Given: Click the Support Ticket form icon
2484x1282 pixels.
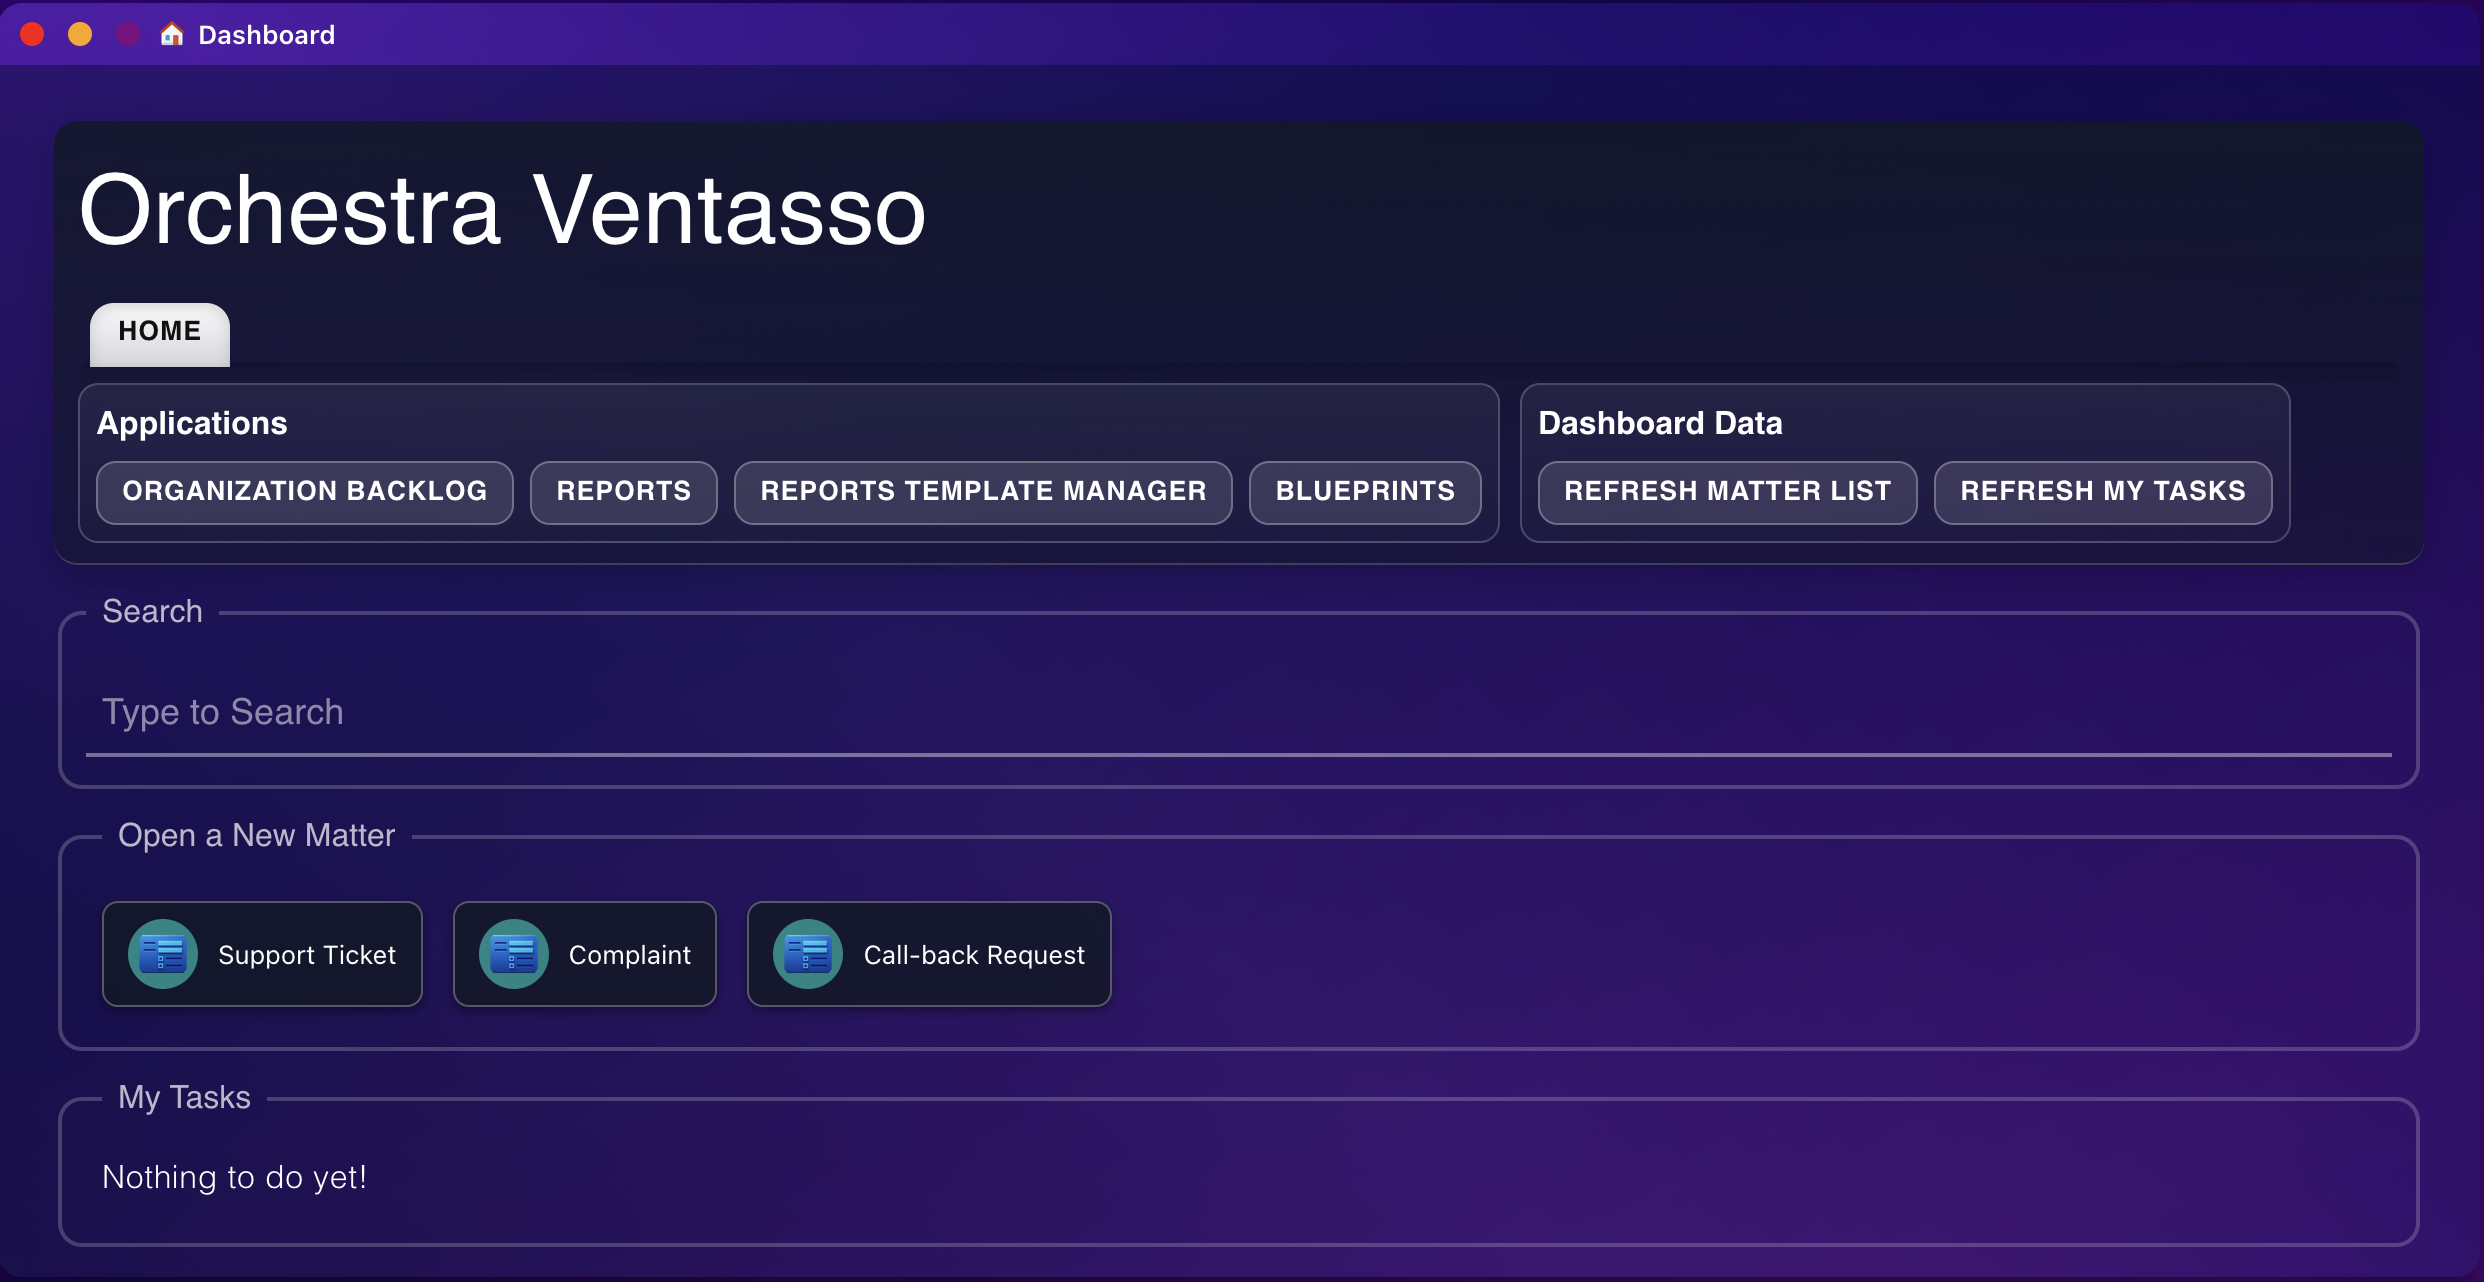Looking at the screenshot, I should coord(163,954).
